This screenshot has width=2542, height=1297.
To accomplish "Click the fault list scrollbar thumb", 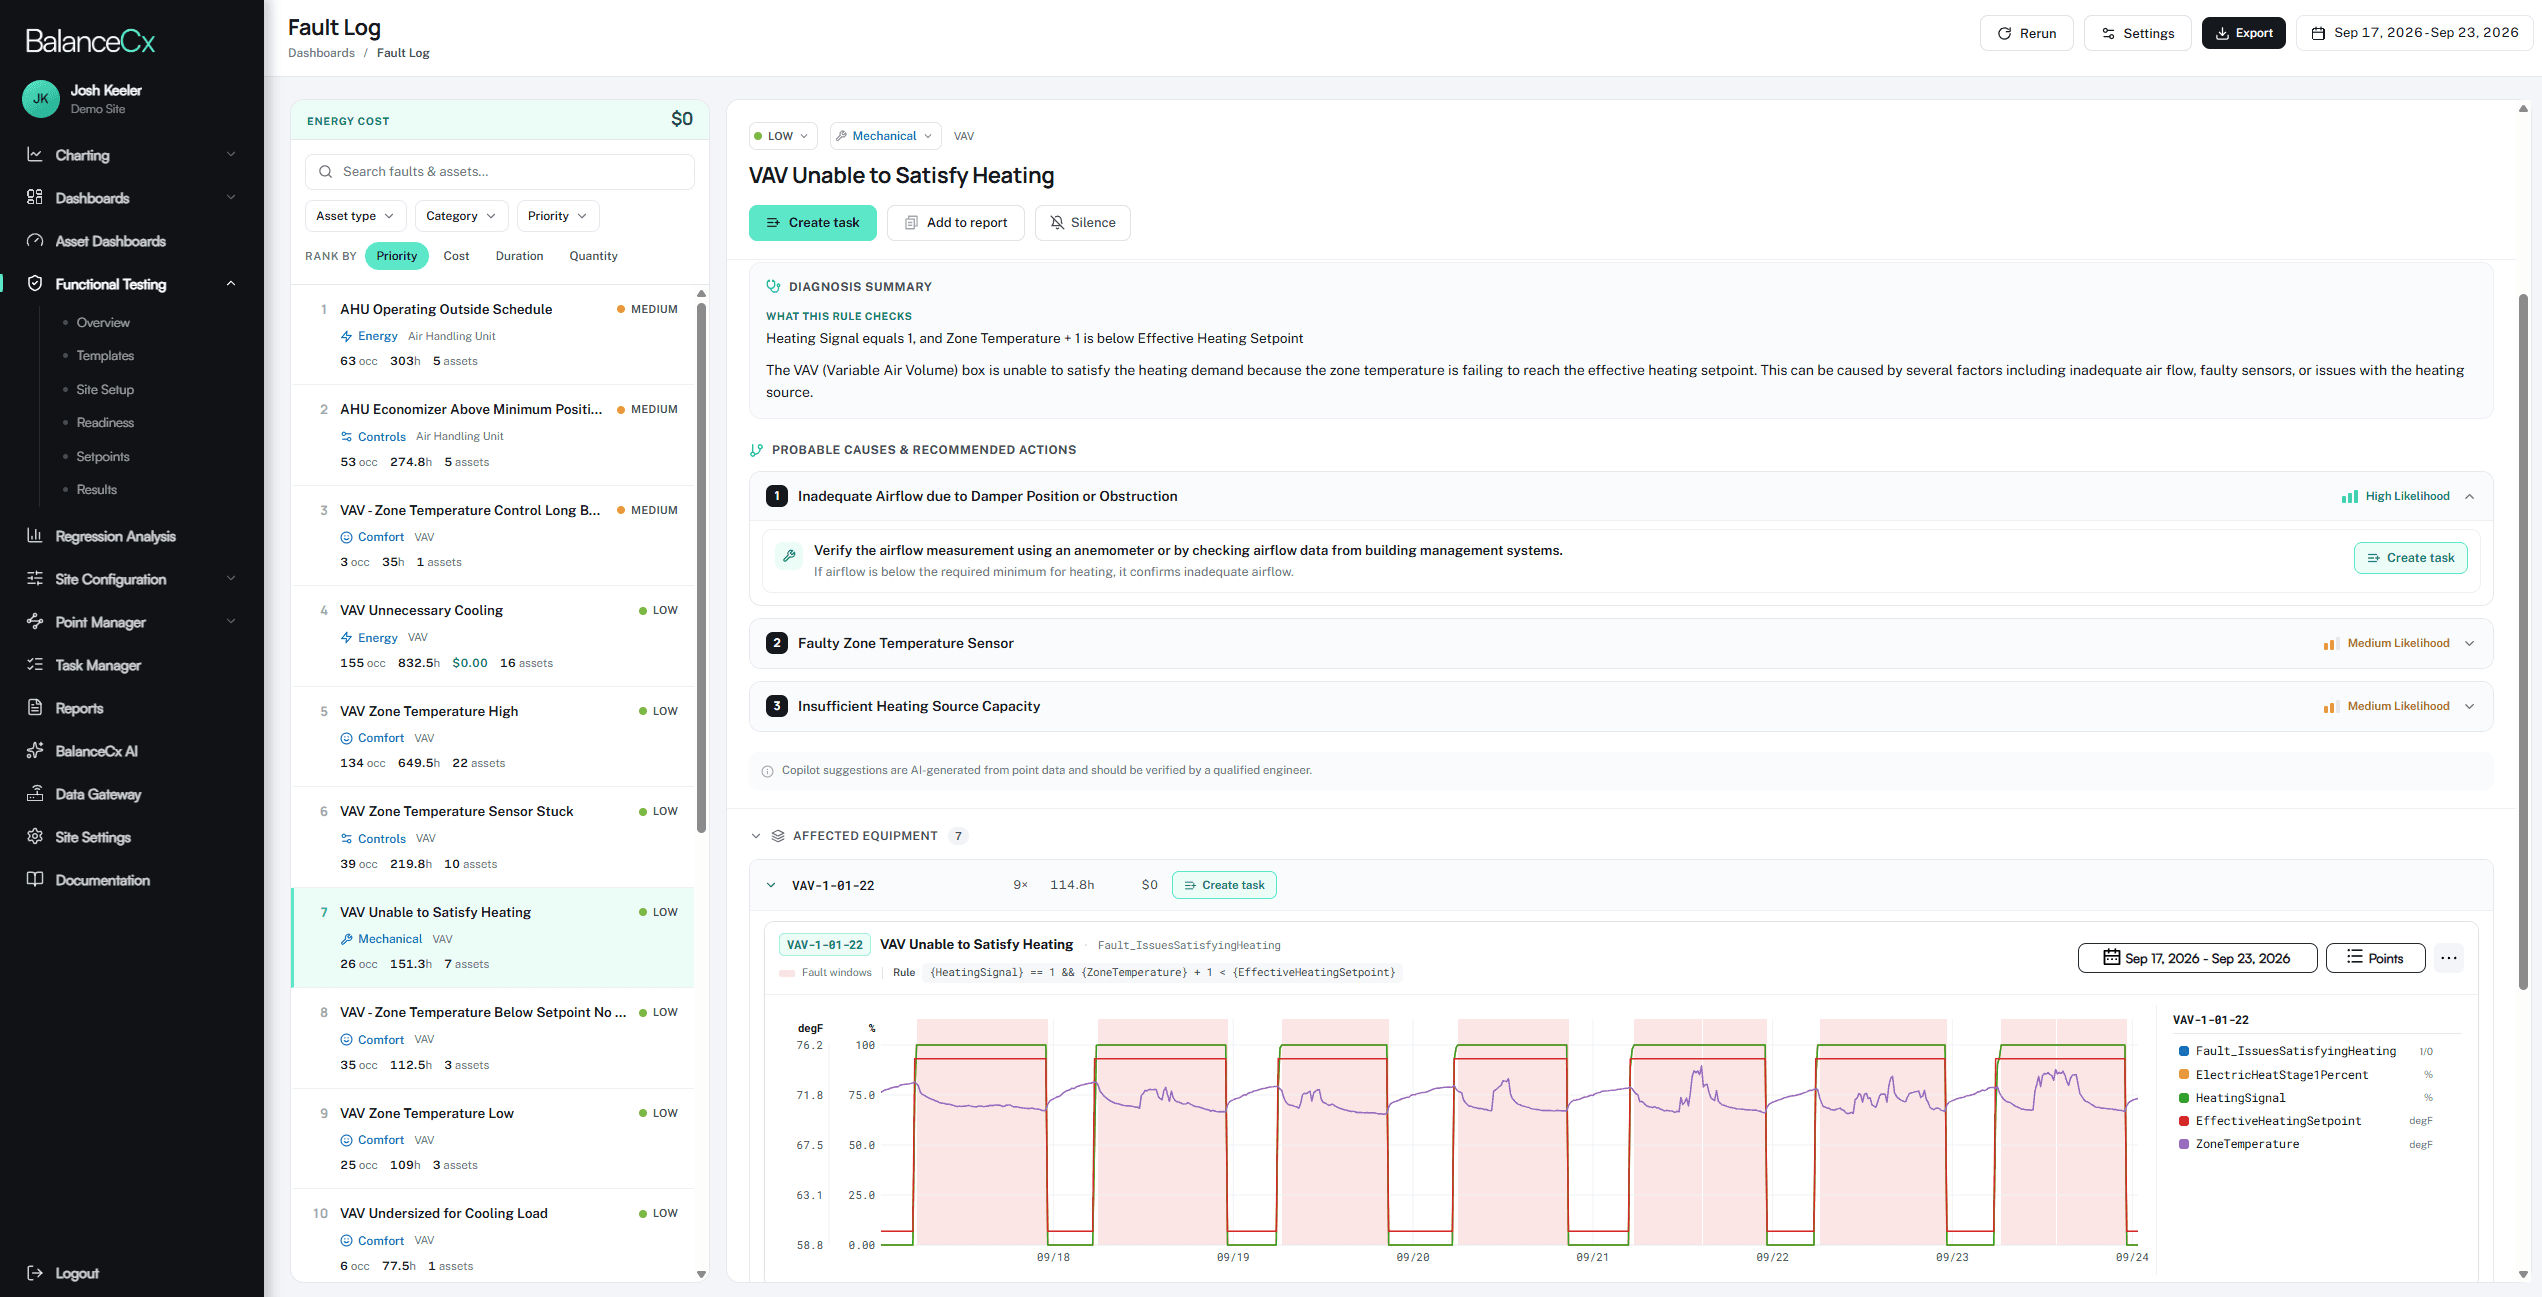I will [x=701, y=566].
